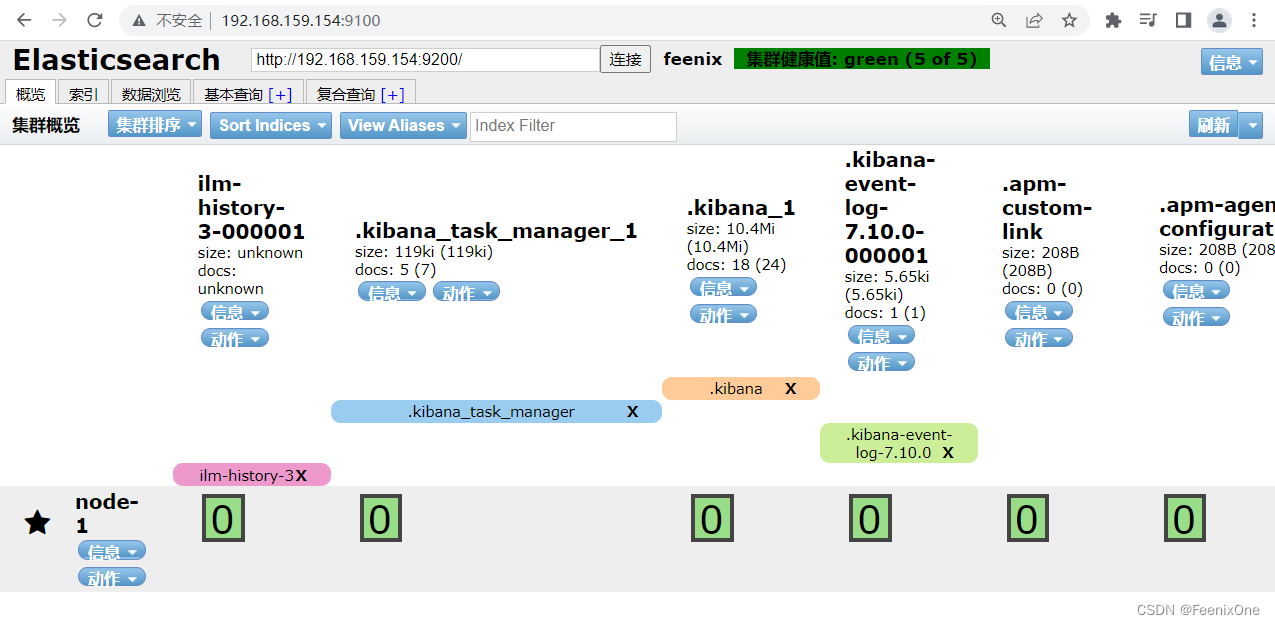Open 信息 menu for .apm-agent-configuration
This screenshot has height=625, width=1275.
coord(1196,290)
